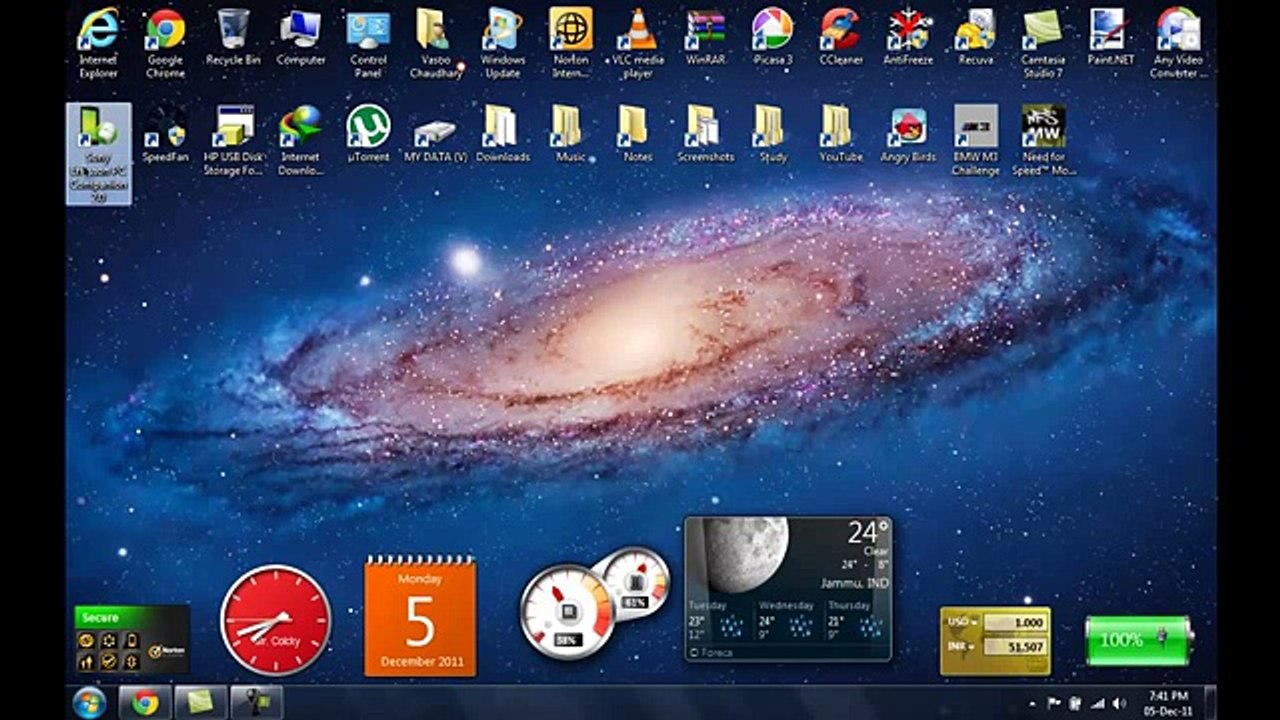1280x720 pixels.
Task: Open taskbar clock showing 7:41 PM
Action: tap(1166, 703)
